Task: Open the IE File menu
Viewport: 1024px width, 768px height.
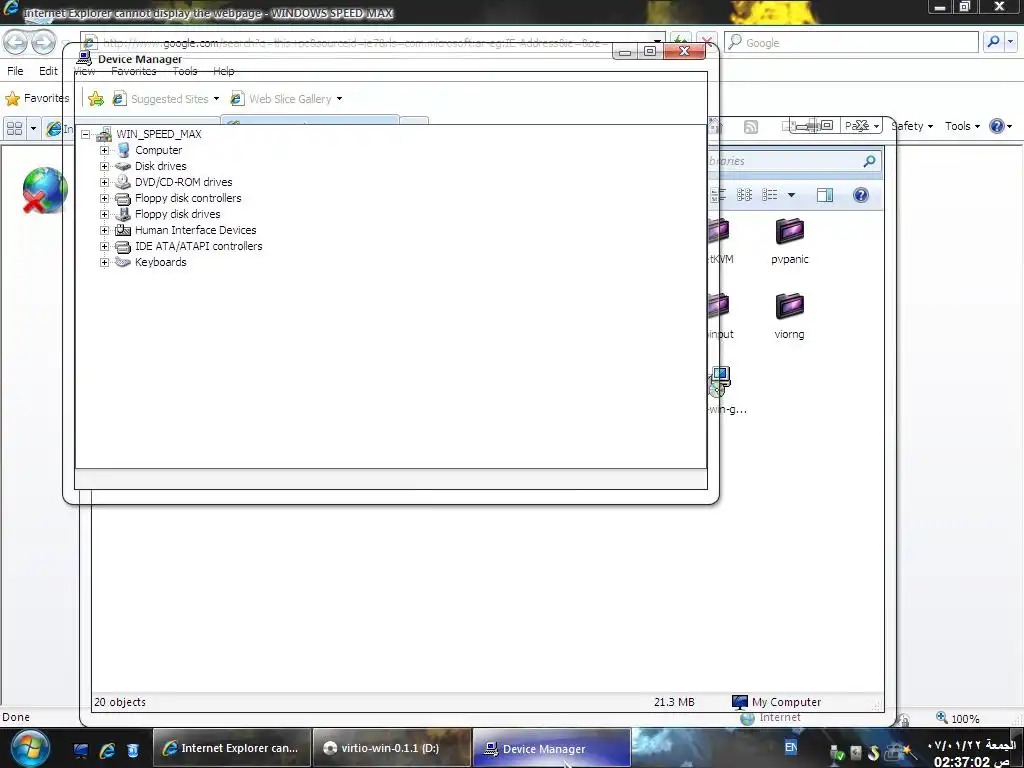Action: [15, 71]
